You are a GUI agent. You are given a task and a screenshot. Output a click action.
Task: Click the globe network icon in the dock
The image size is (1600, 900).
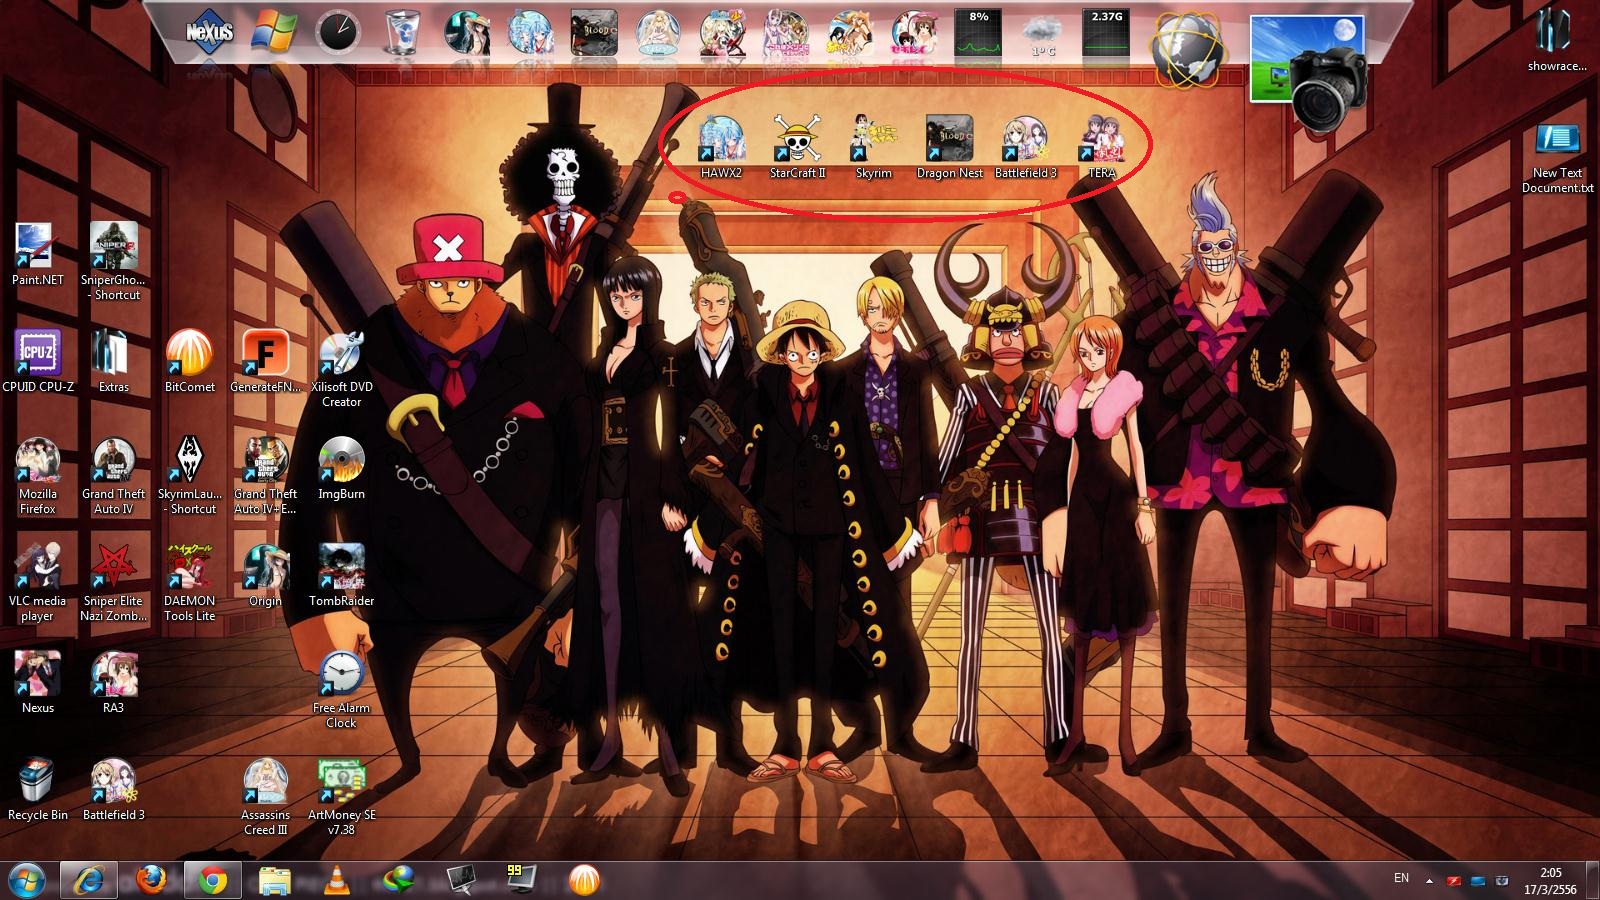click(x=1187, y=48)
